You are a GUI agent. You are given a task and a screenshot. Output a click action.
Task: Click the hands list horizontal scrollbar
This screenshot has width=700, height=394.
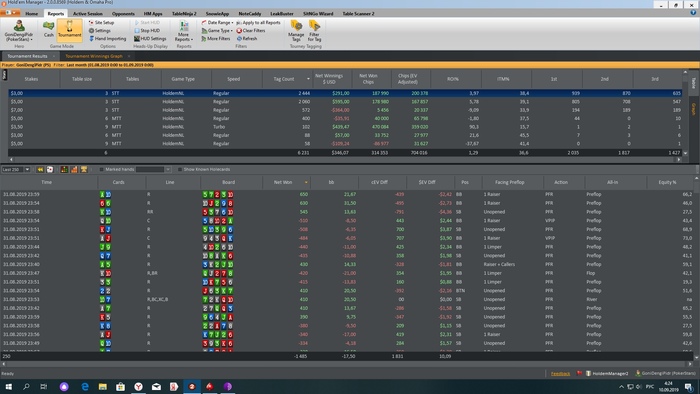click(347, 364)
